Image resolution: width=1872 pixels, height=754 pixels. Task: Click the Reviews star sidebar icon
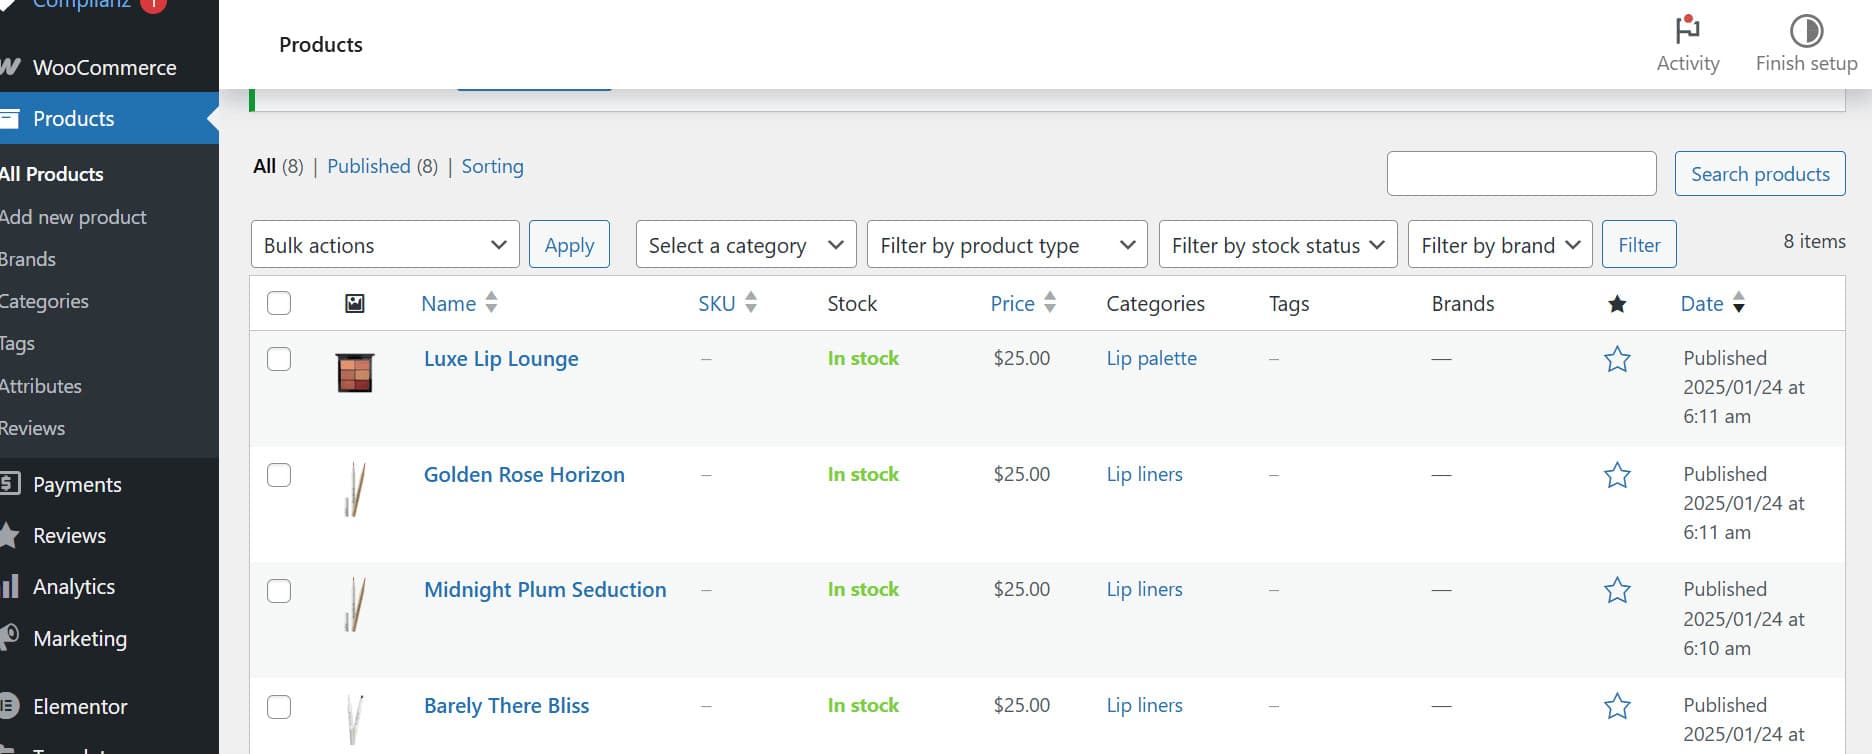pyautogui.click(x=9, y=535)
